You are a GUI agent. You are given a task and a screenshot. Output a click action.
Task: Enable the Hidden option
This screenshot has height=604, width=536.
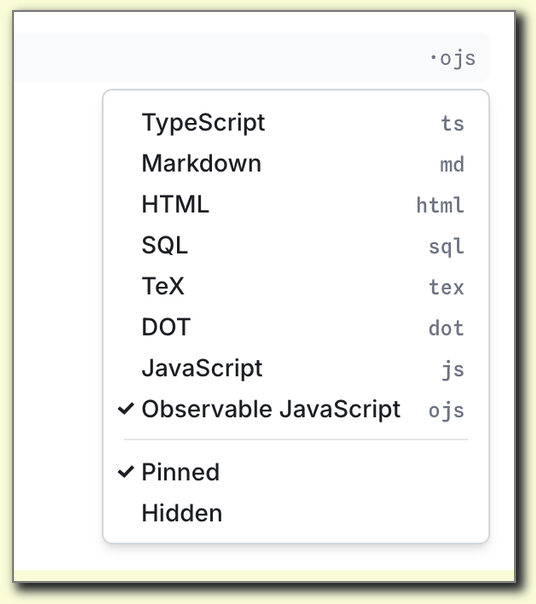coord(296,513)
